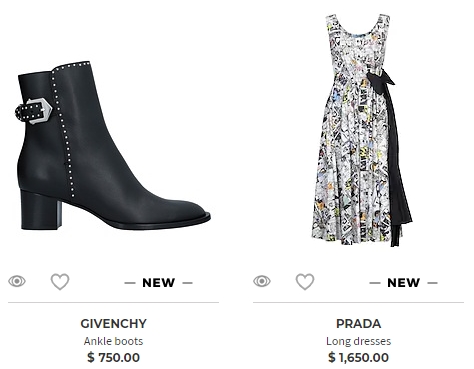Click the PRADA brand name
Image resolution: width=474 pixels, height=369 pixels.
[358, 323]
